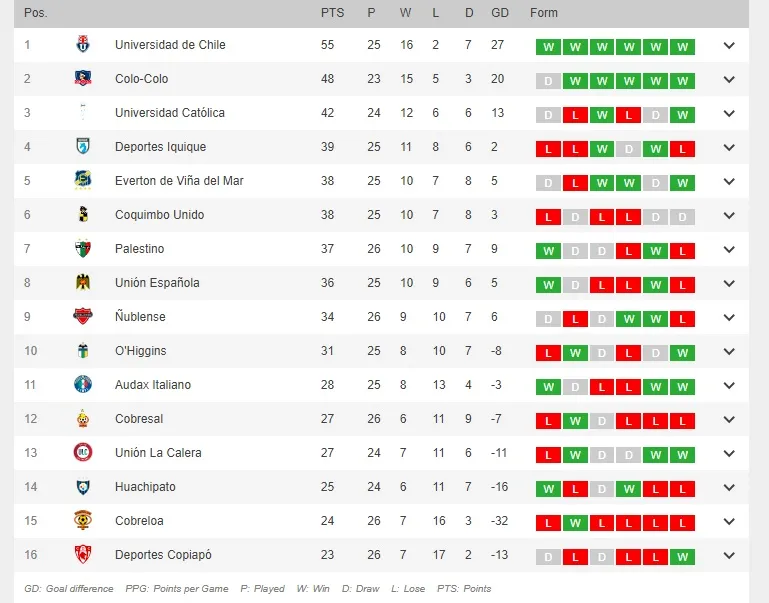
Task: Click the Deportes Iquique crest icon
Action: pyautogui.click(x=83, y=147)
